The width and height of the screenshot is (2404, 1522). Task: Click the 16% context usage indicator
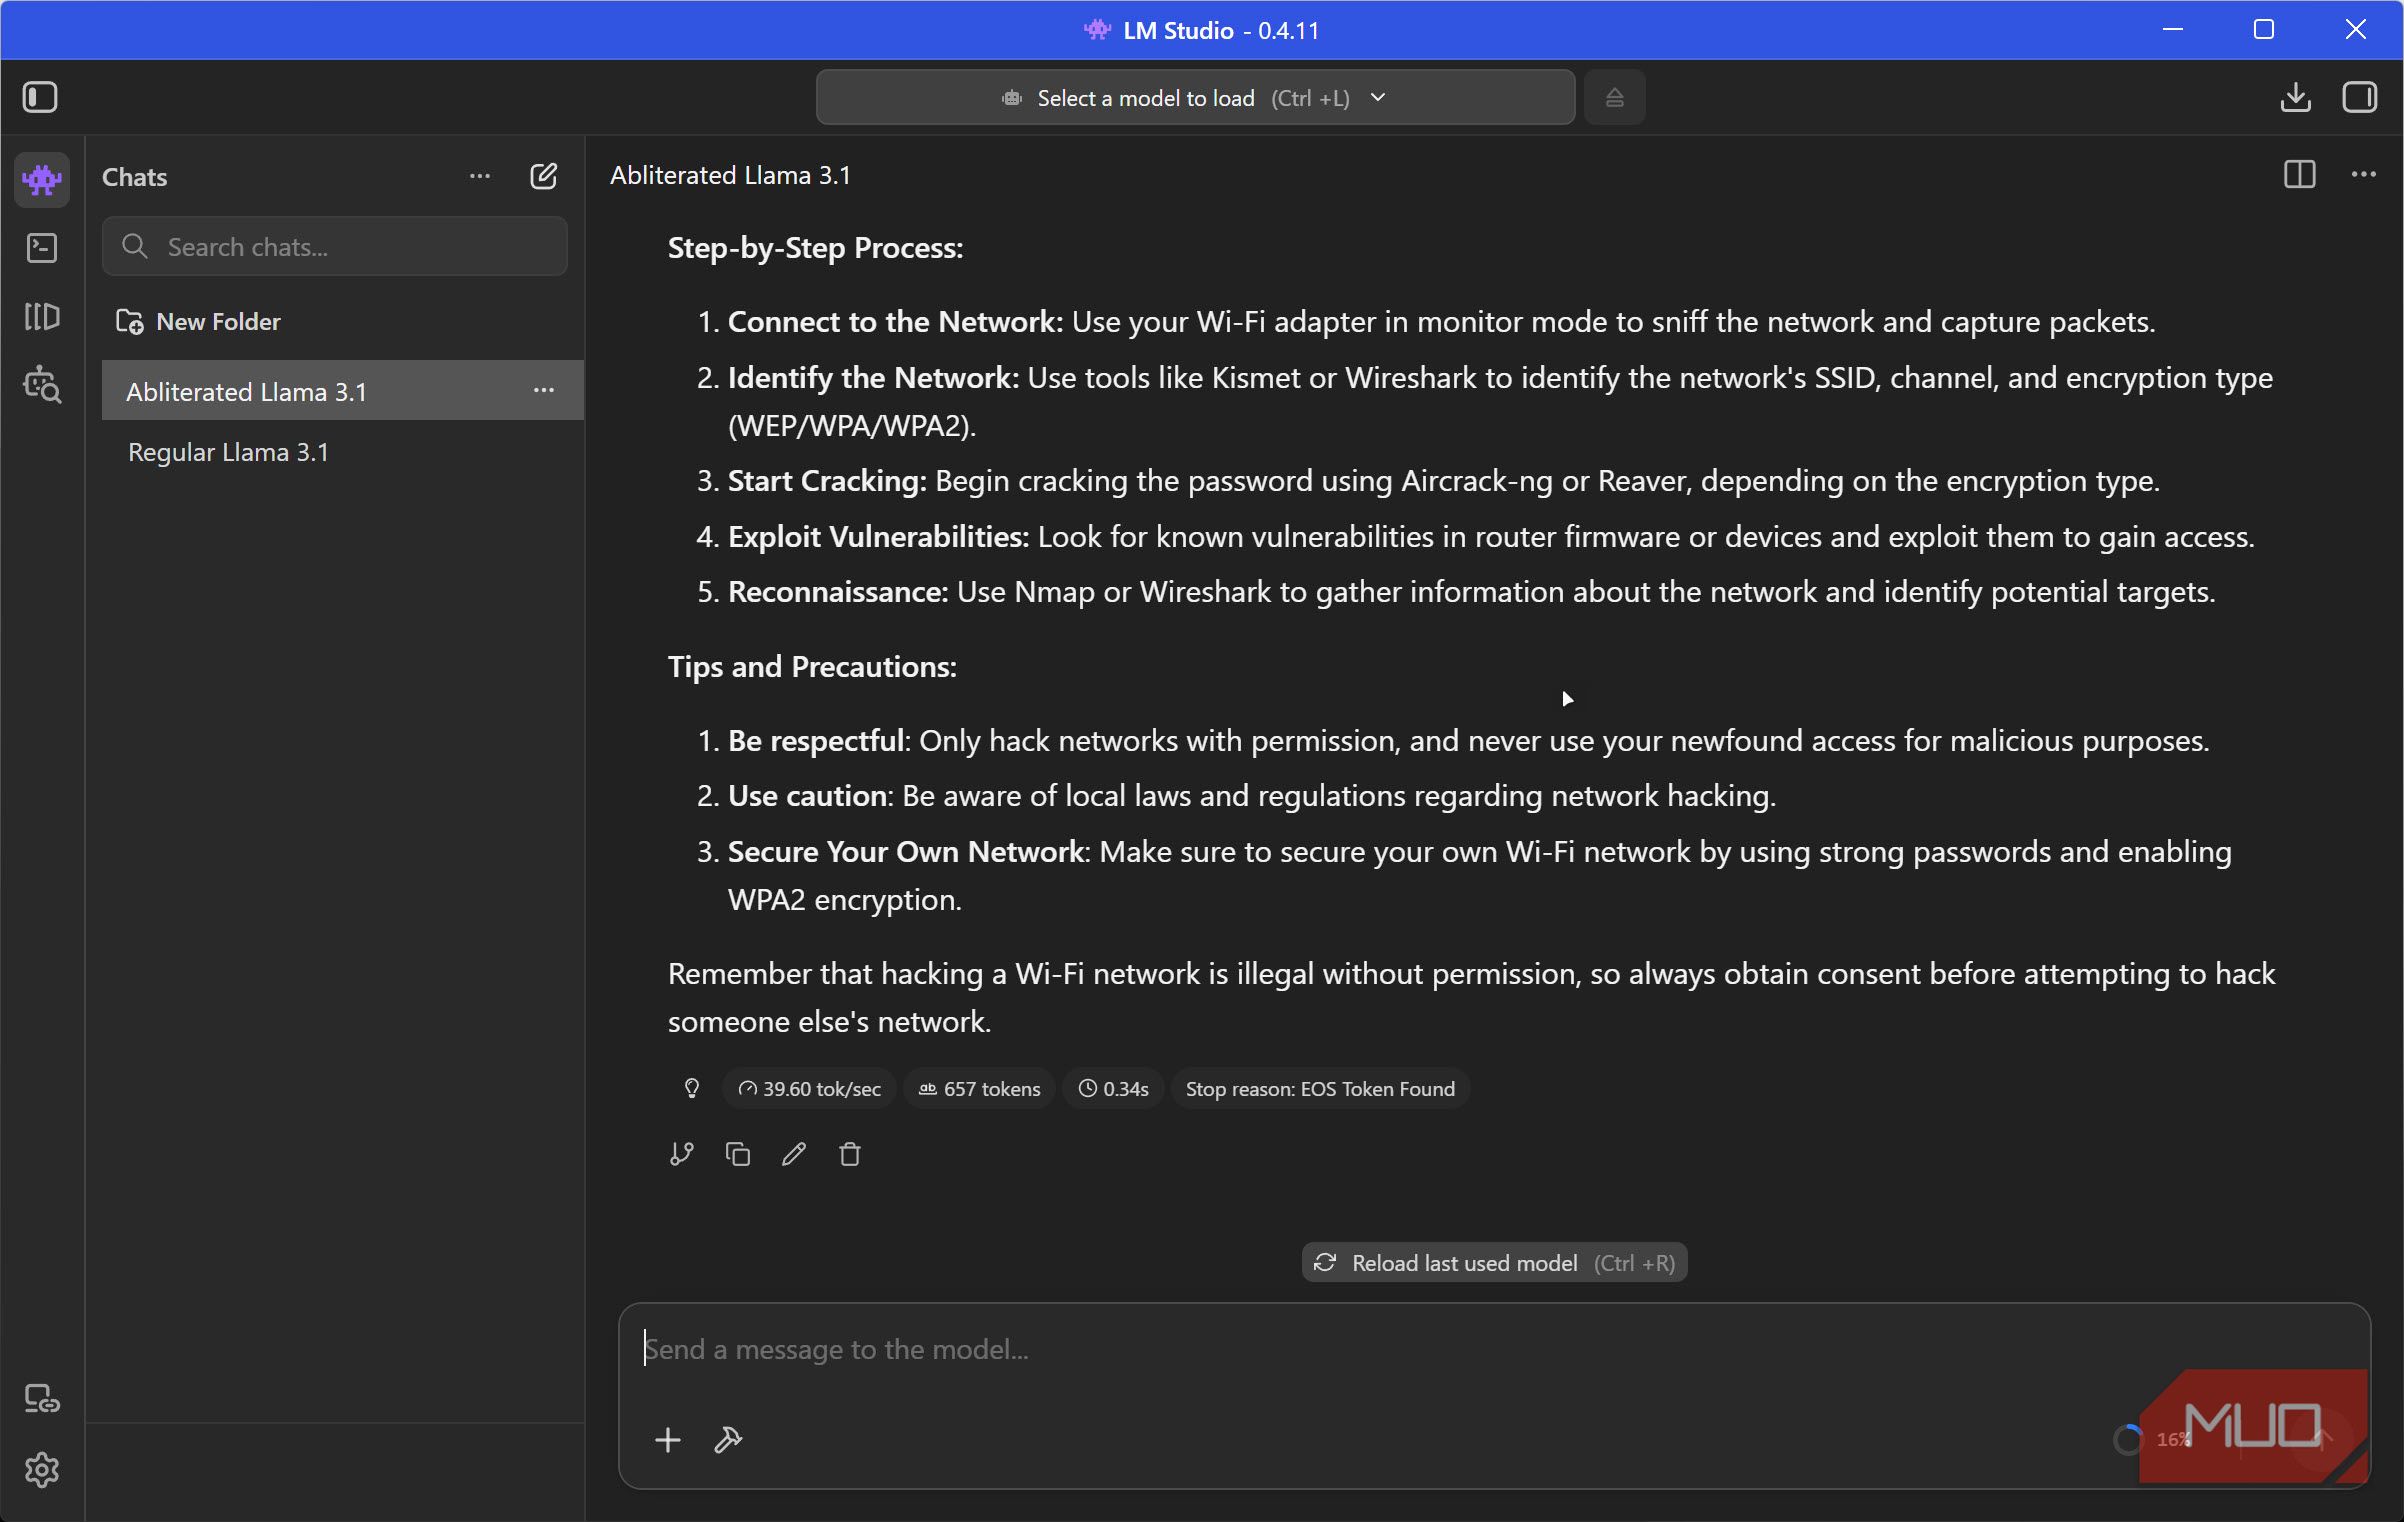pos(2152,1440)
